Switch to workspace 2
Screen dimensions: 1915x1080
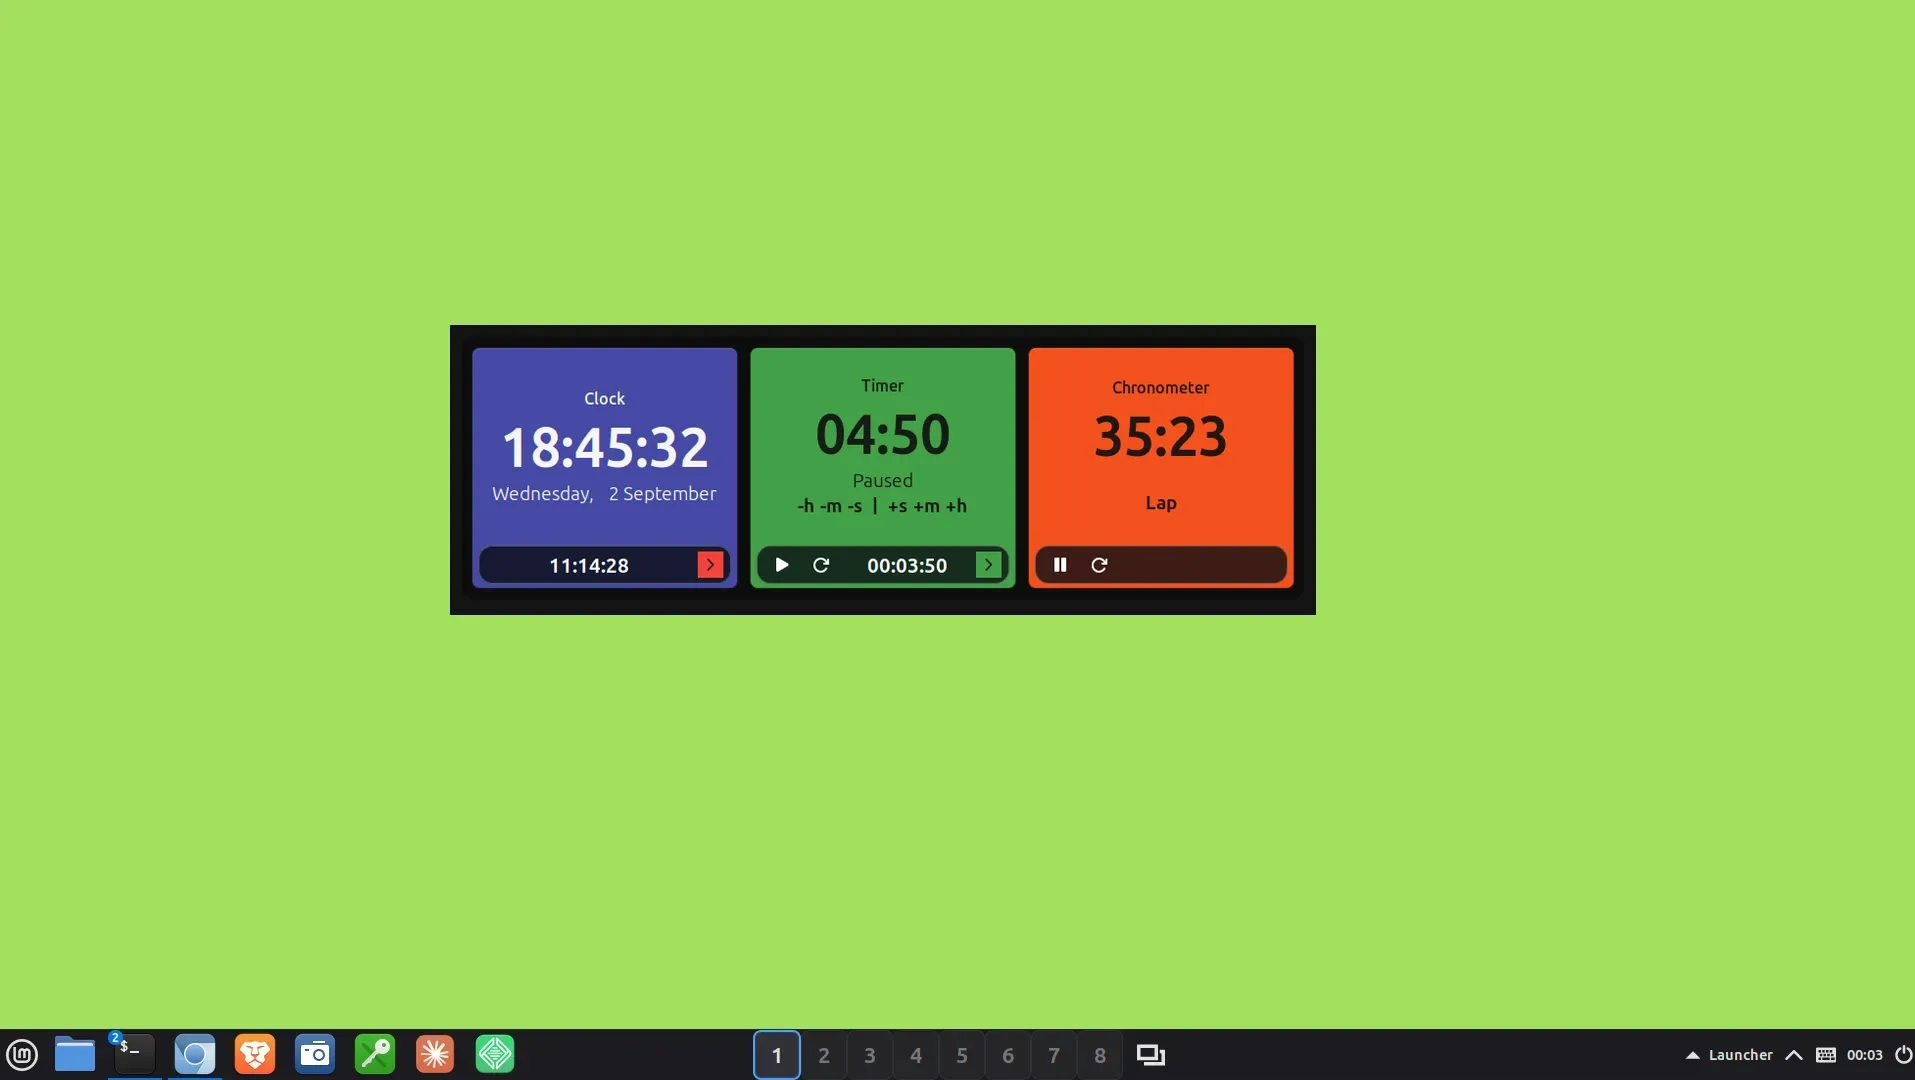coord(824,1055)
